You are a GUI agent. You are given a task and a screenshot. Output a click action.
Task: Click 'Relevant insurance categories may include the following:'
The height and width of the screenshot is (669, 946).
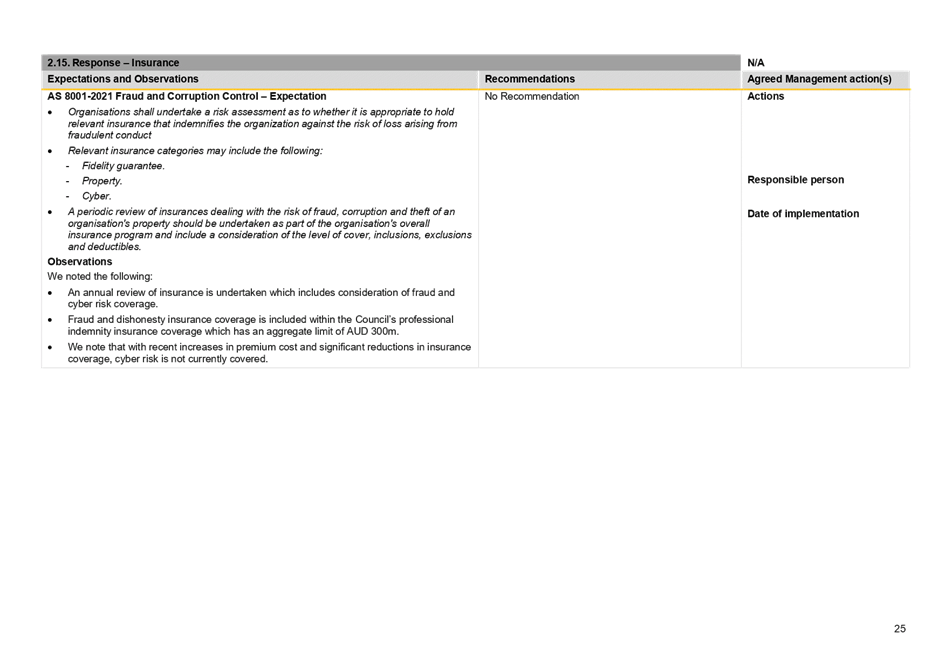click(x=195, y=151)
